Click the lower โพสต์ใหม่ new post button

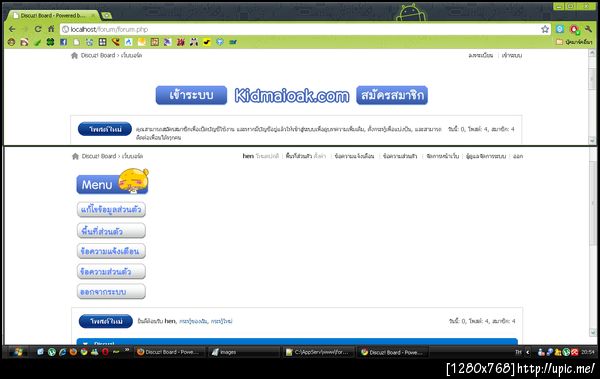106,321
